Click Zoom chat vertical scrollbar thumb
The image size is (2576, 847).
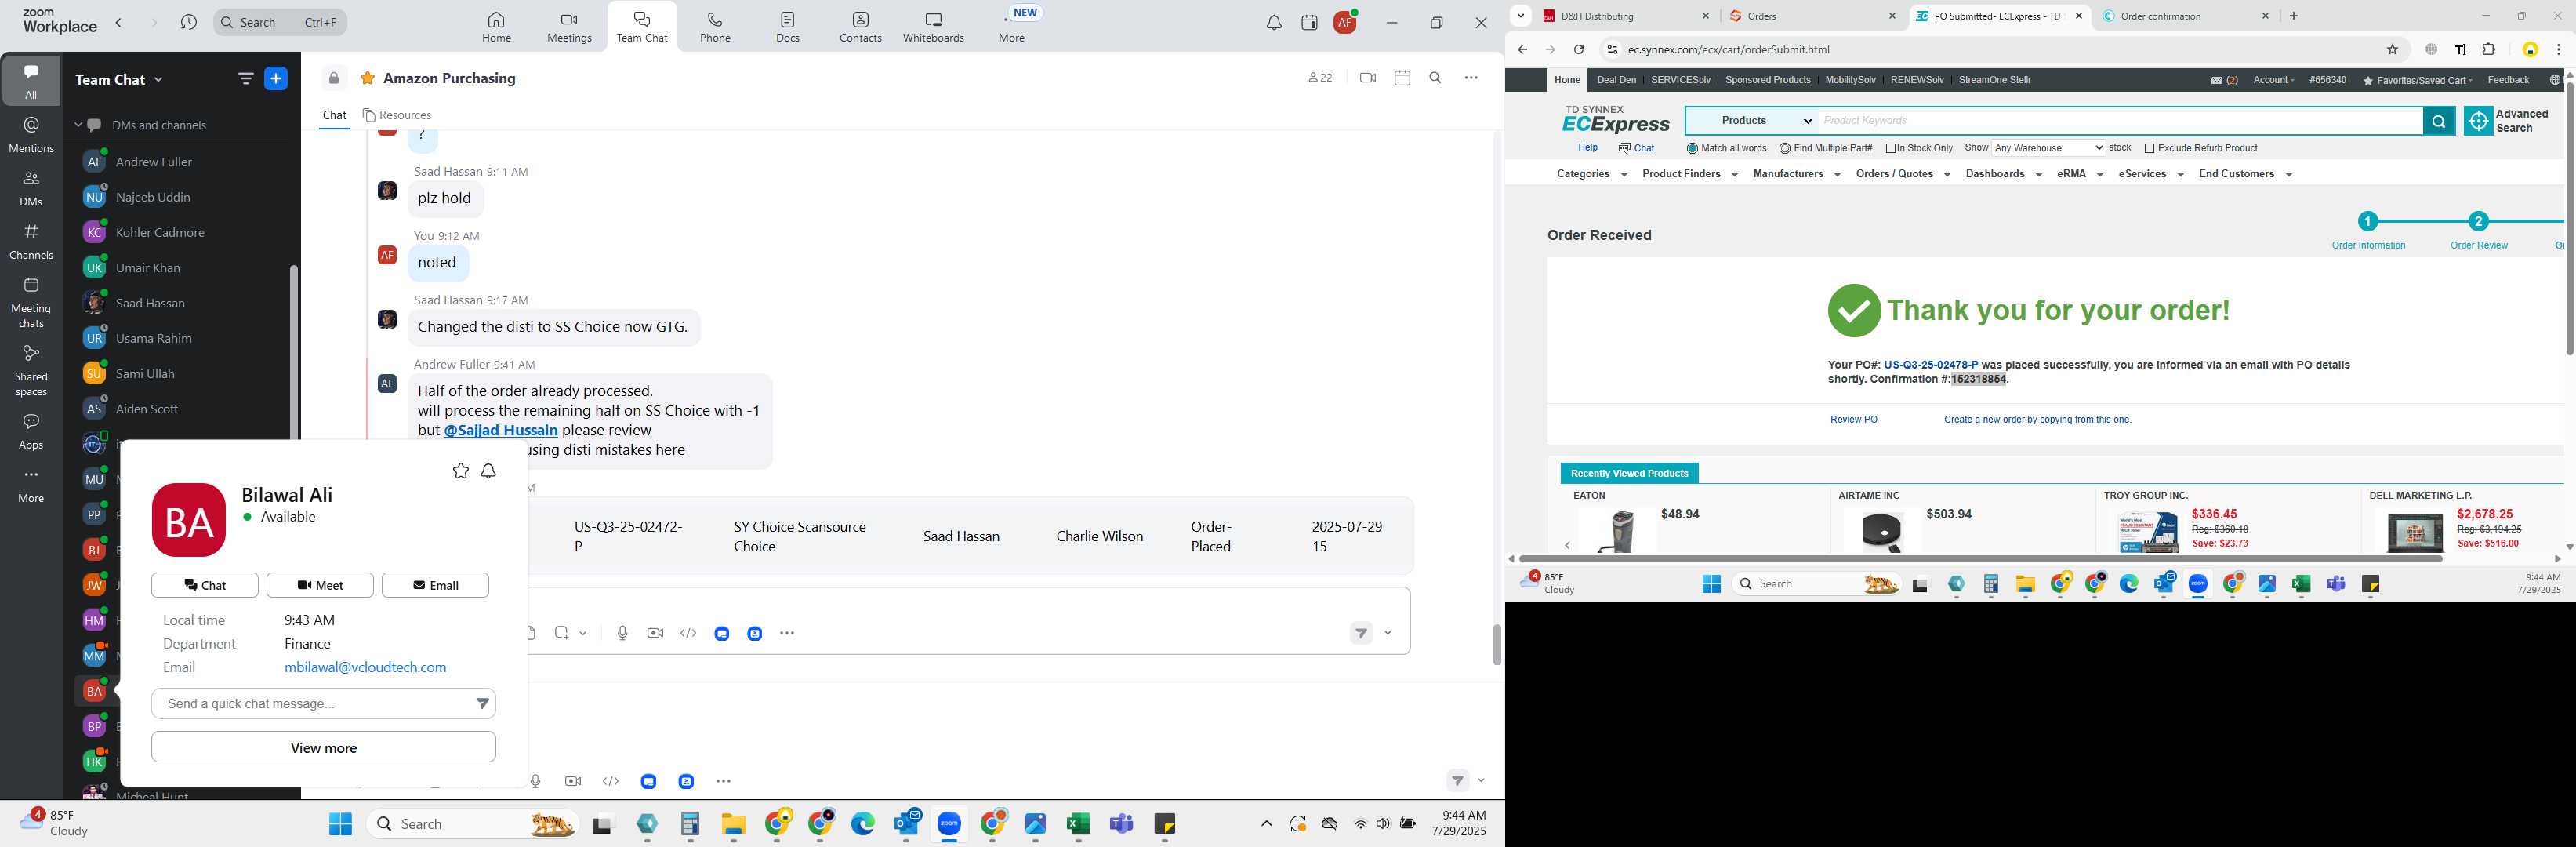click(1496, 645)
